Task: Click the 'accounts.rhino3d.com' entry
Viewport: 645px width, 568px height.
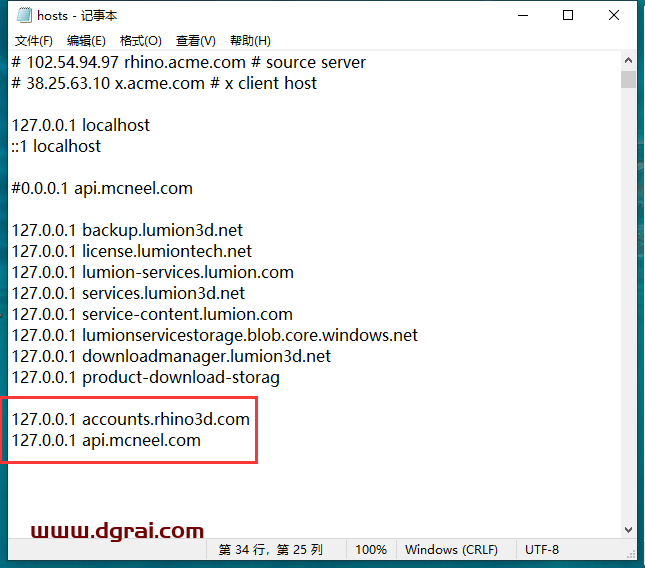Action: click(166, 419)
